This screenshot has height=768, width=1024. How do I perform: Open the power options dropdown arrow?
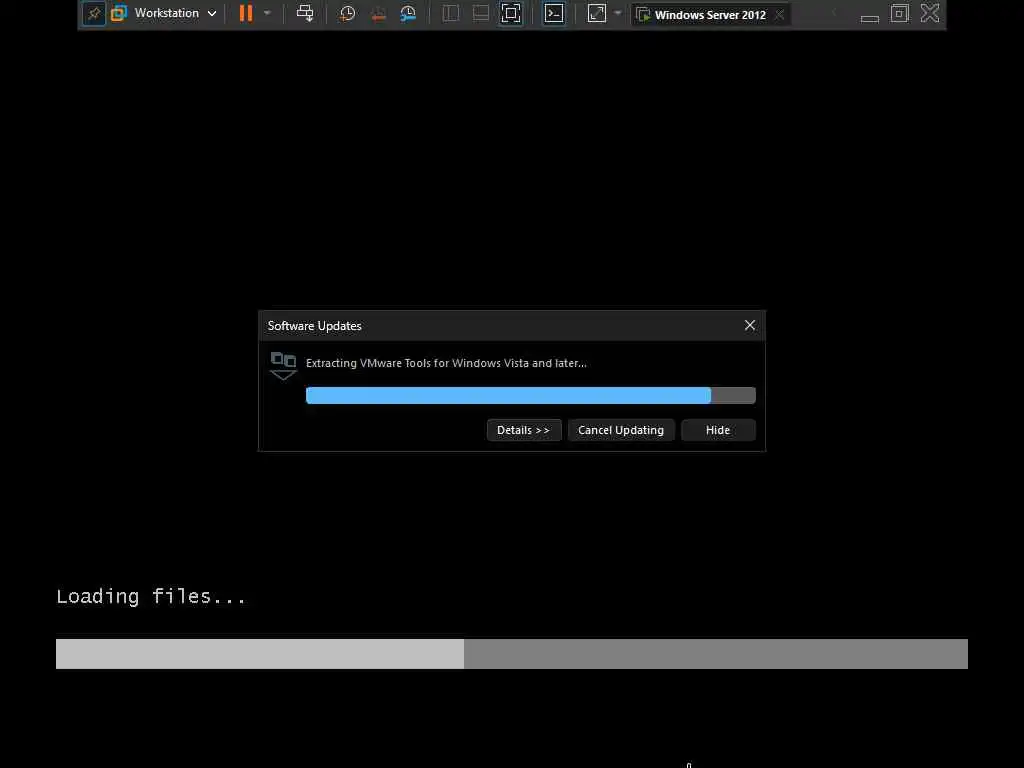point(267,13)
